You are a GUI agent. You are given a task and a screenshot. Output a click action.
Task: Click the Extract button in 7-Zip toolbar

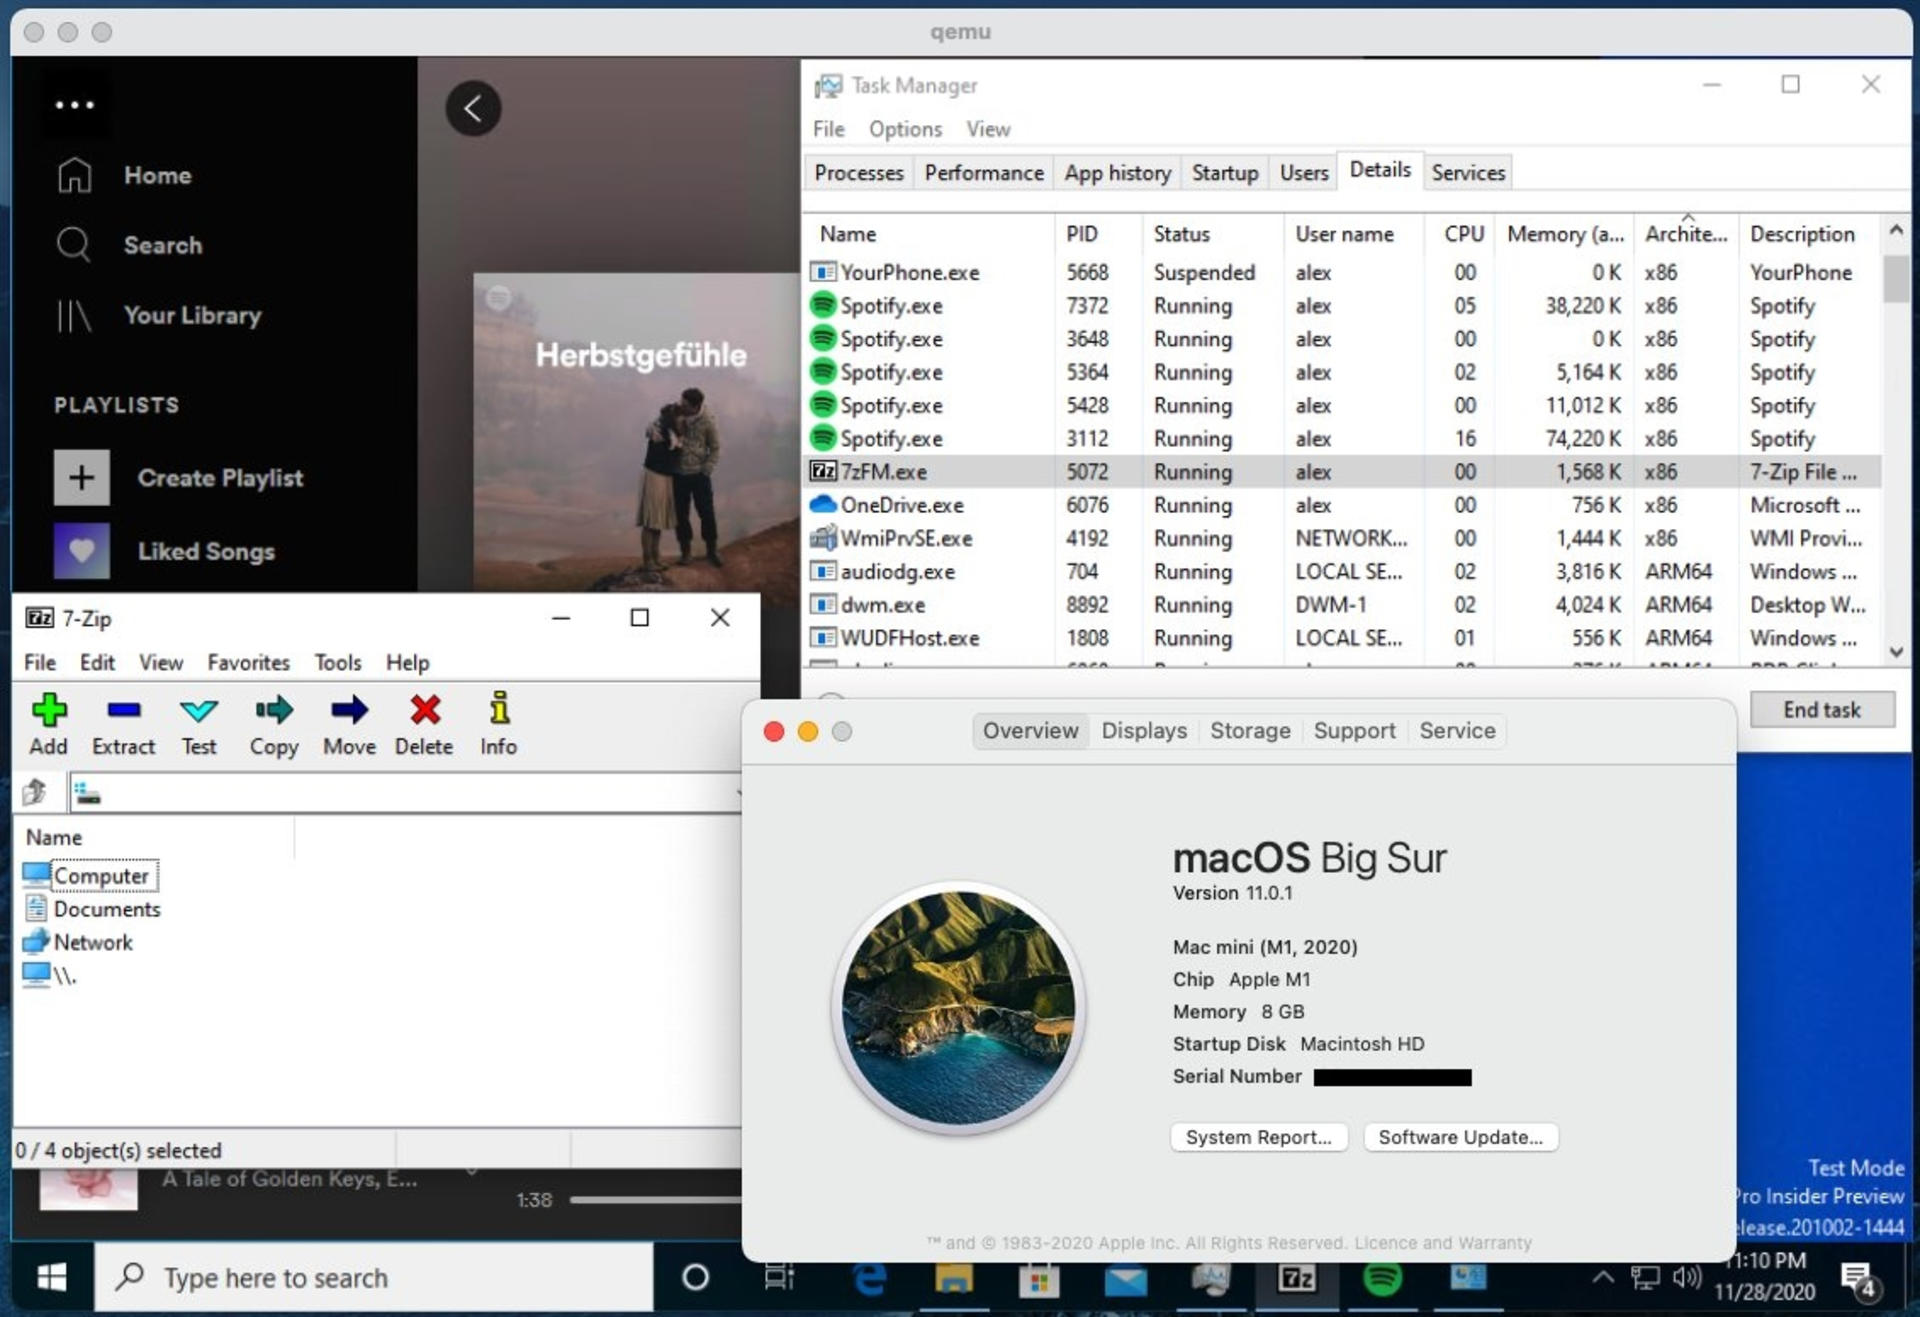point(124,725)
